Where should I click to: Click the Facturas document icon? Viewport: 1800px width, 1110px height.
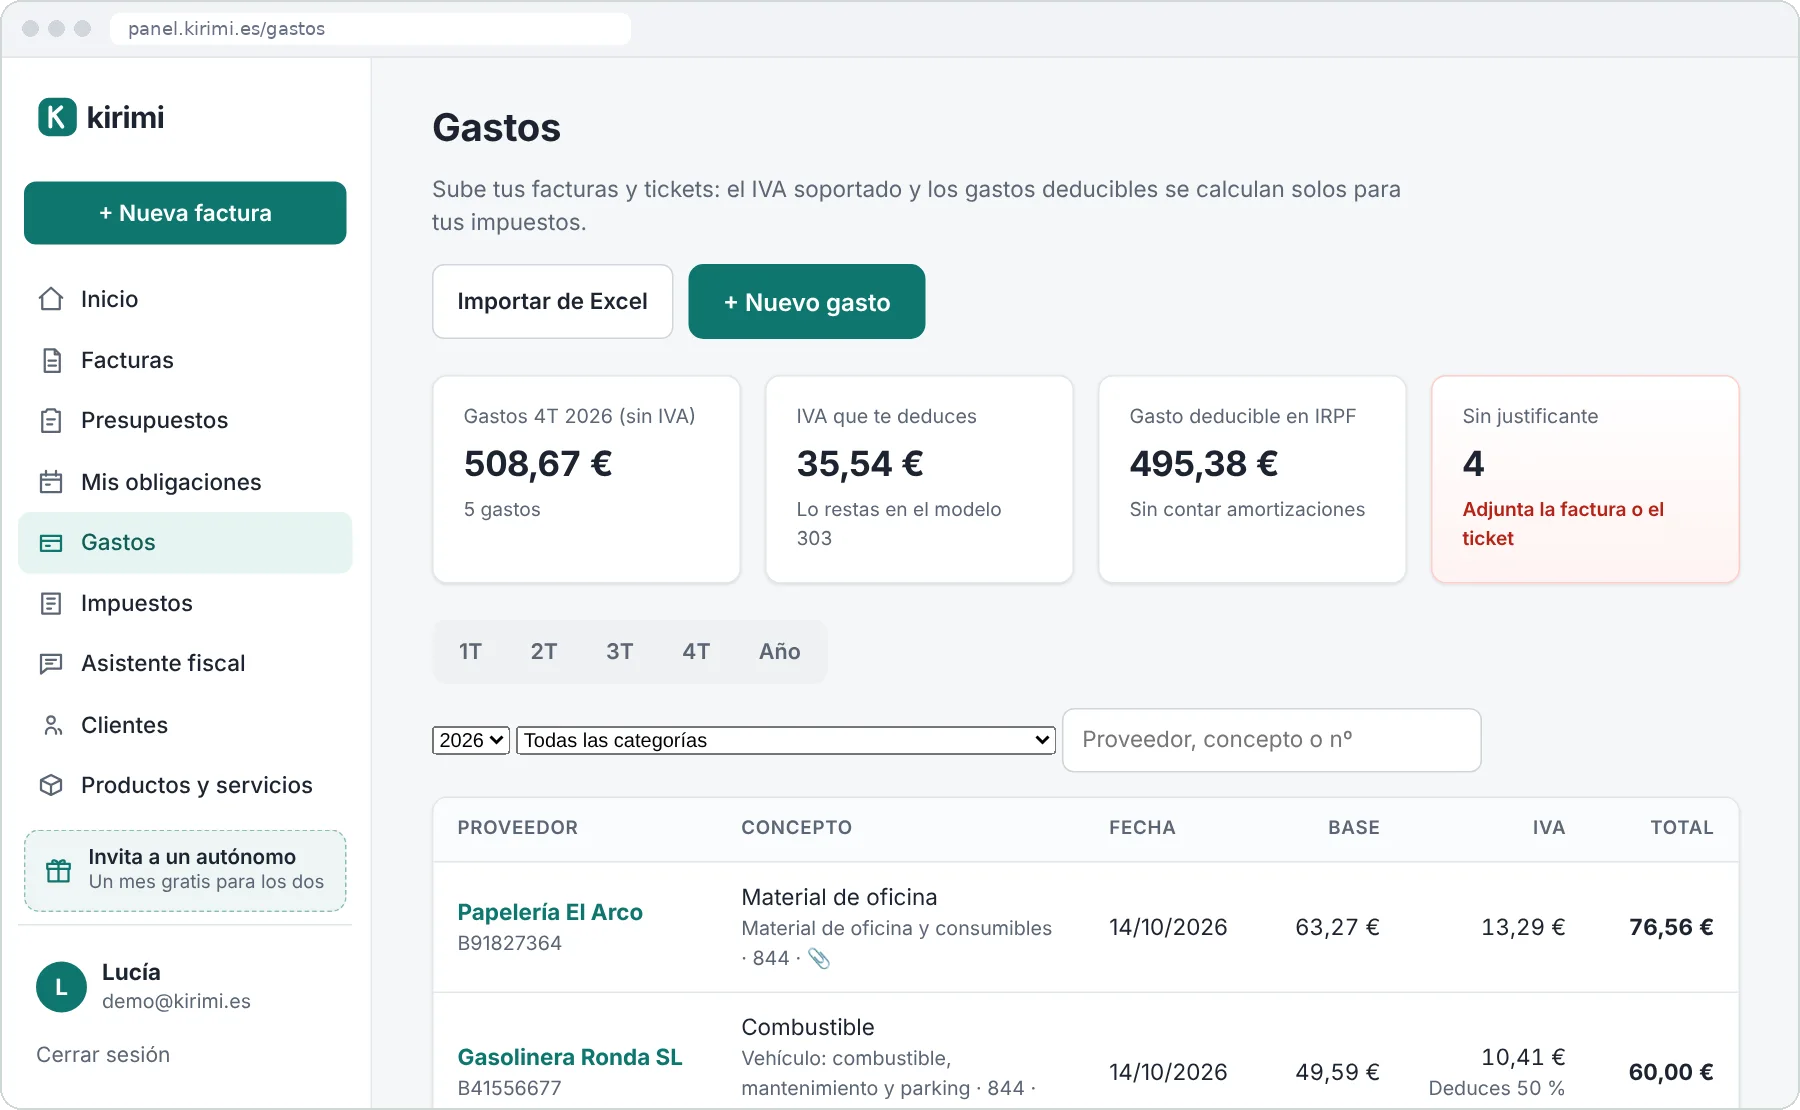[x=51, y=360]
